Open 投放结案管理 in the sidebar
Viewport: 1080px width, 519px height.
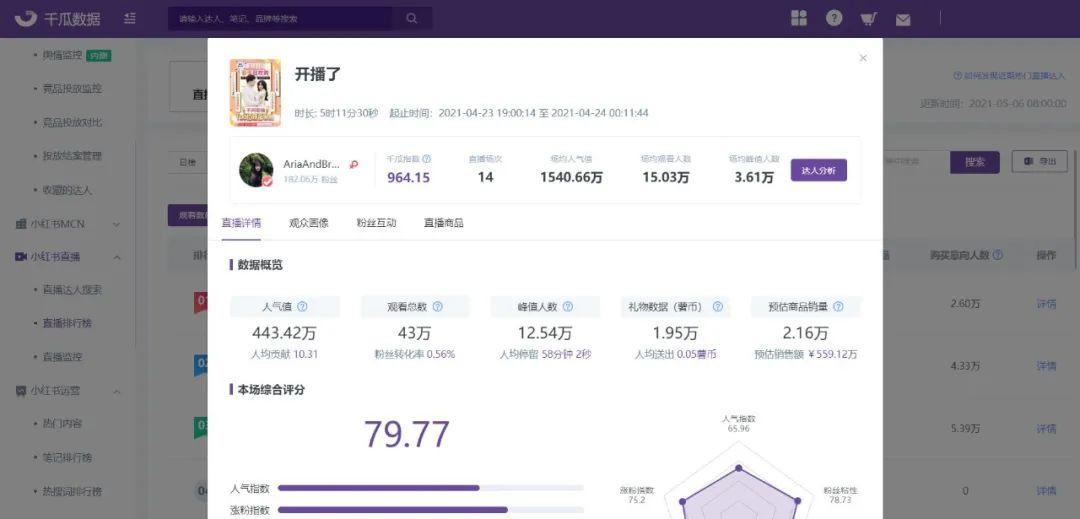72,156
